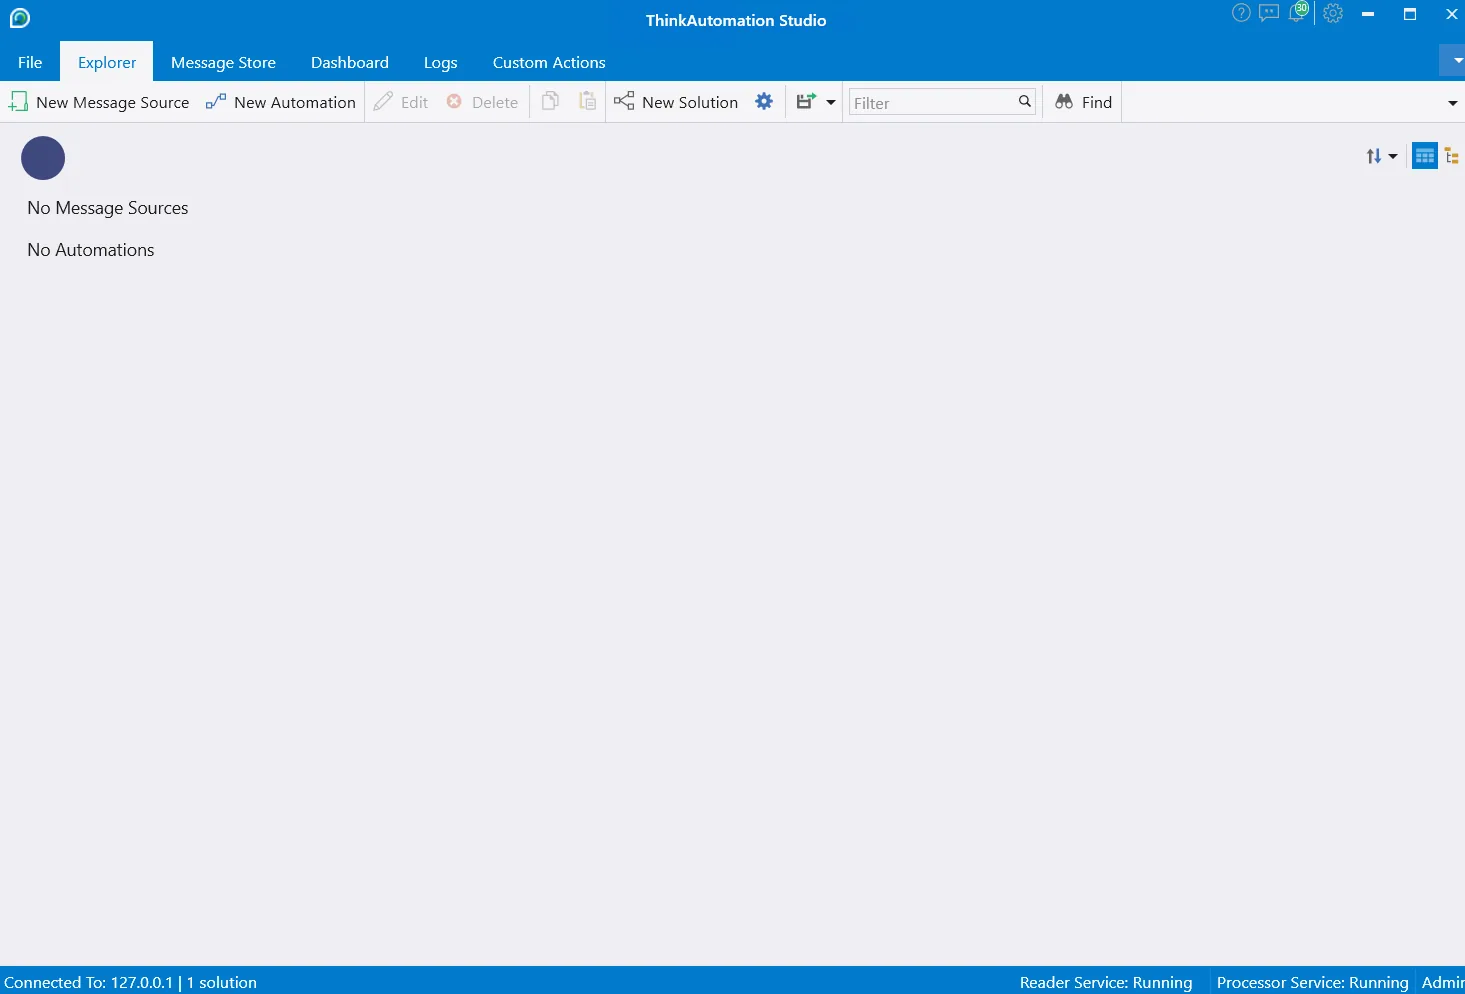Image resolution: width=1465 pixels, height=994 pixels.
Task: Click the New Automation button
Action: [x=281, y=102]
